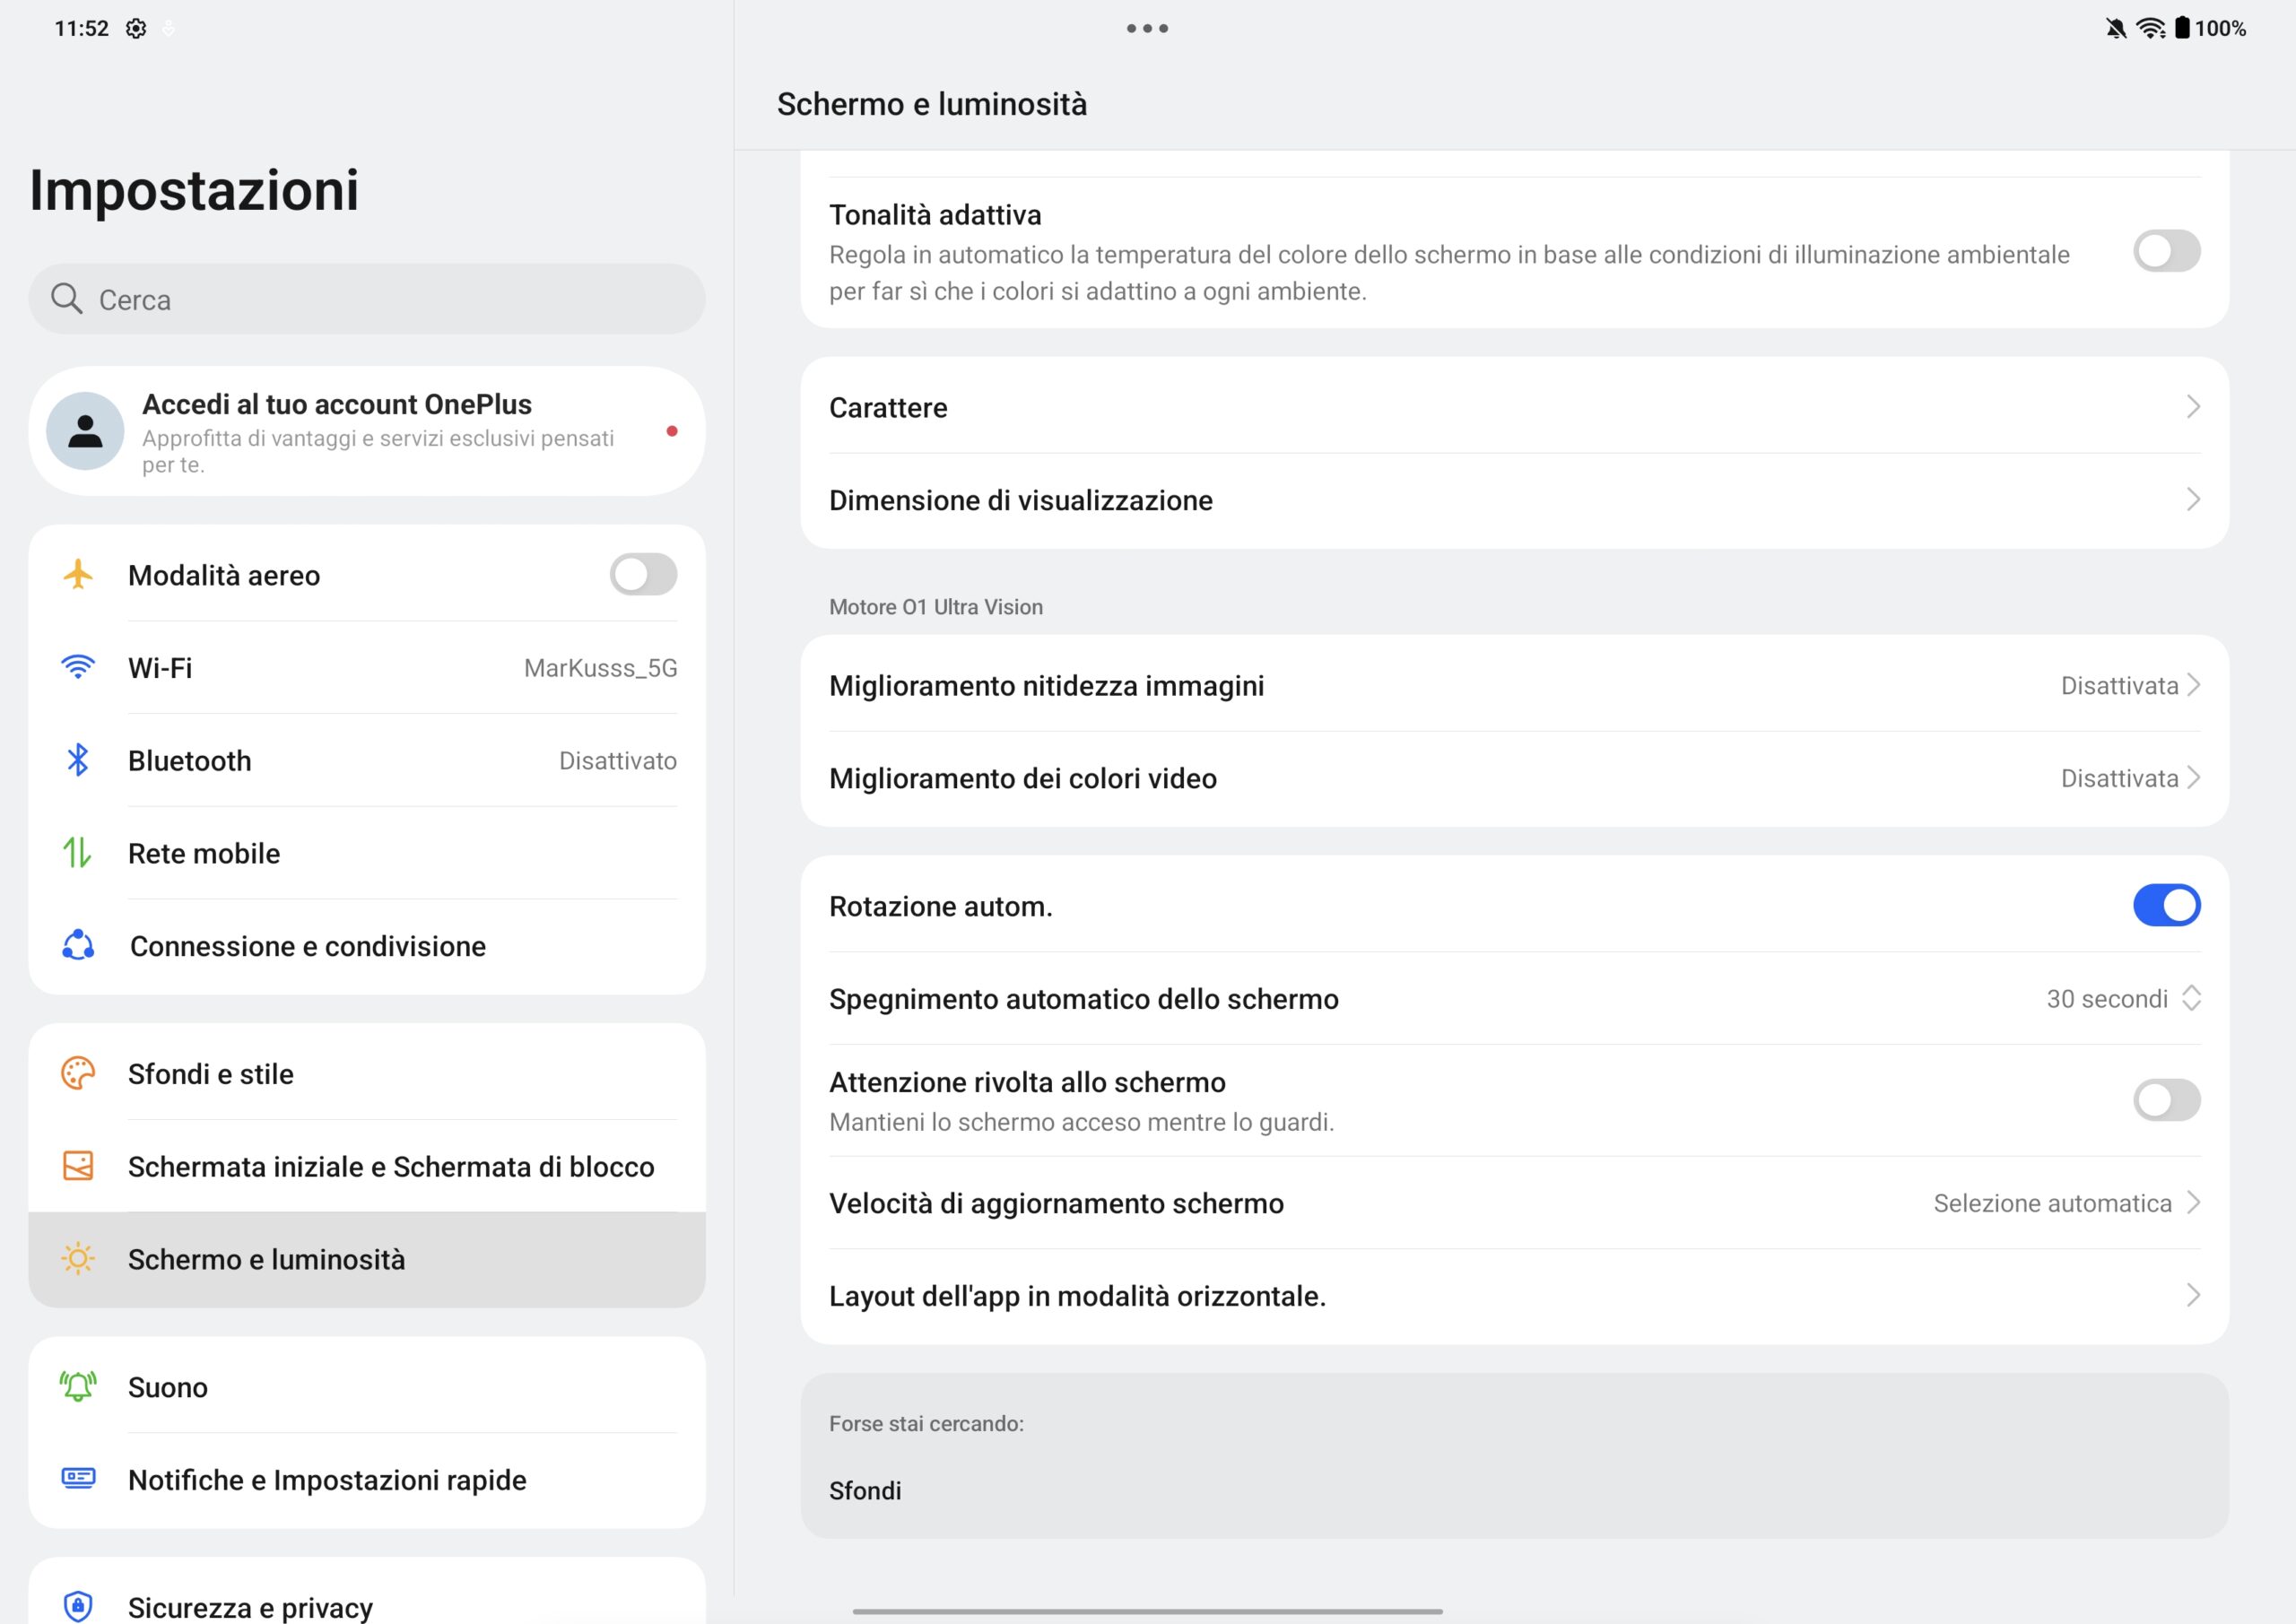The image size is (2296, 1624).
Task: Tap MarKusss_5G network name
Action: (600, 668)
